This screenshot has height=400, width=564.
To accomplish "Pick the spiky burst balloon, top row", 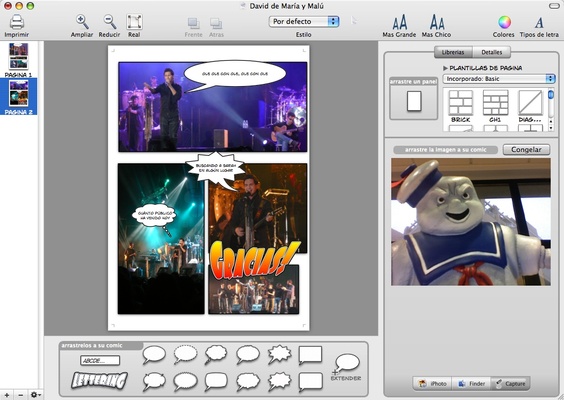I will click(279, 354).
